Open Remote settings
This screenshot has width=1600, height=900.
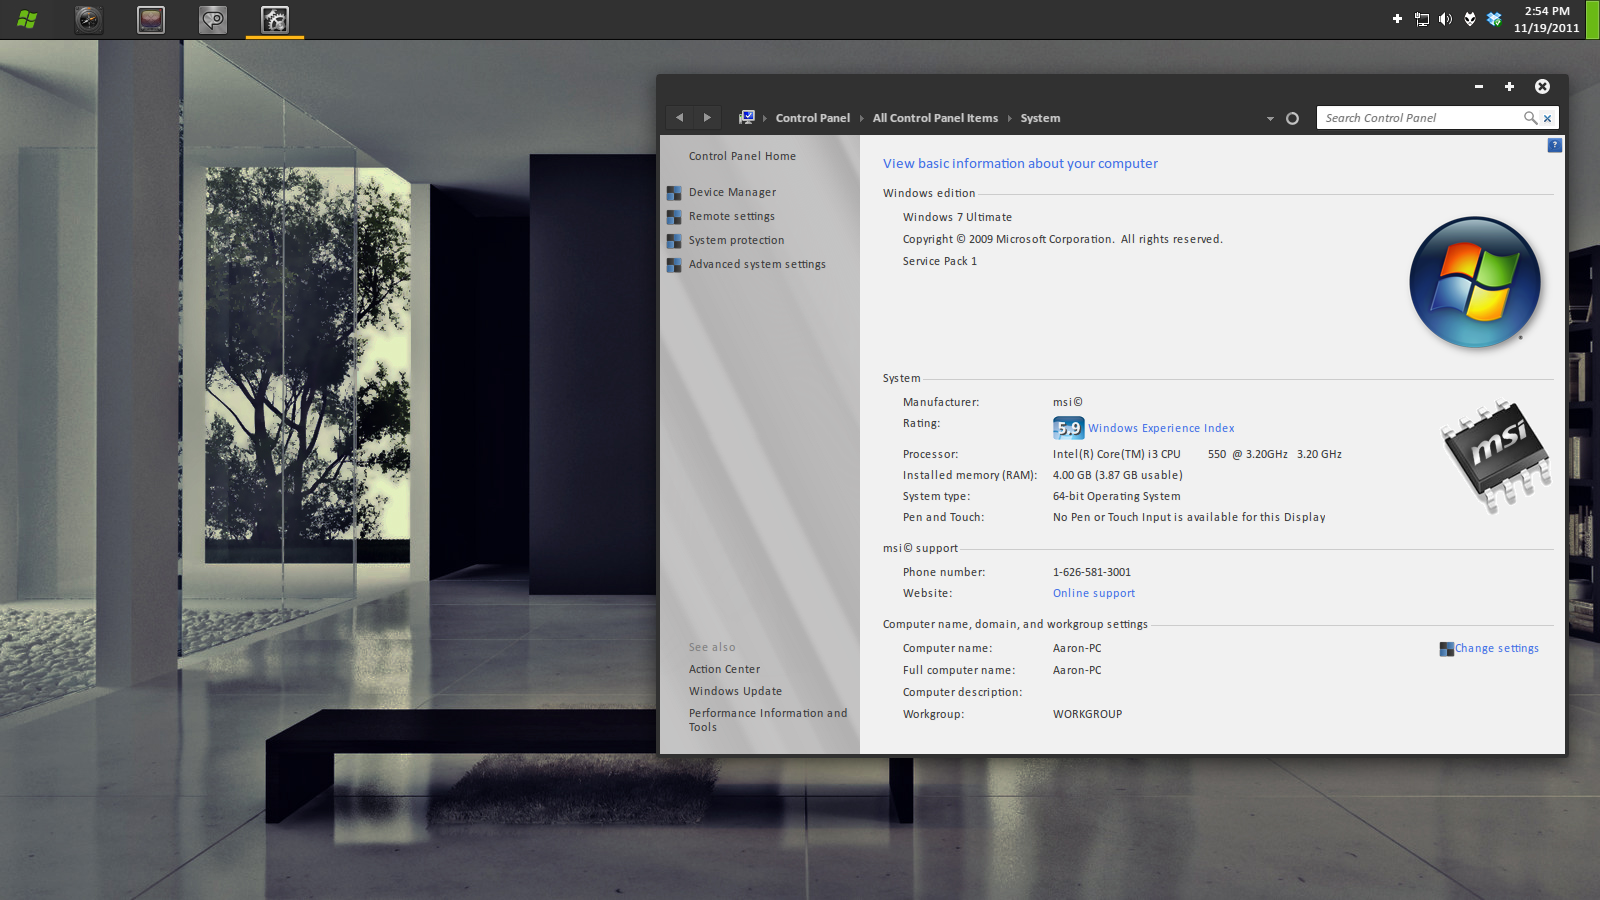[731, 216]
